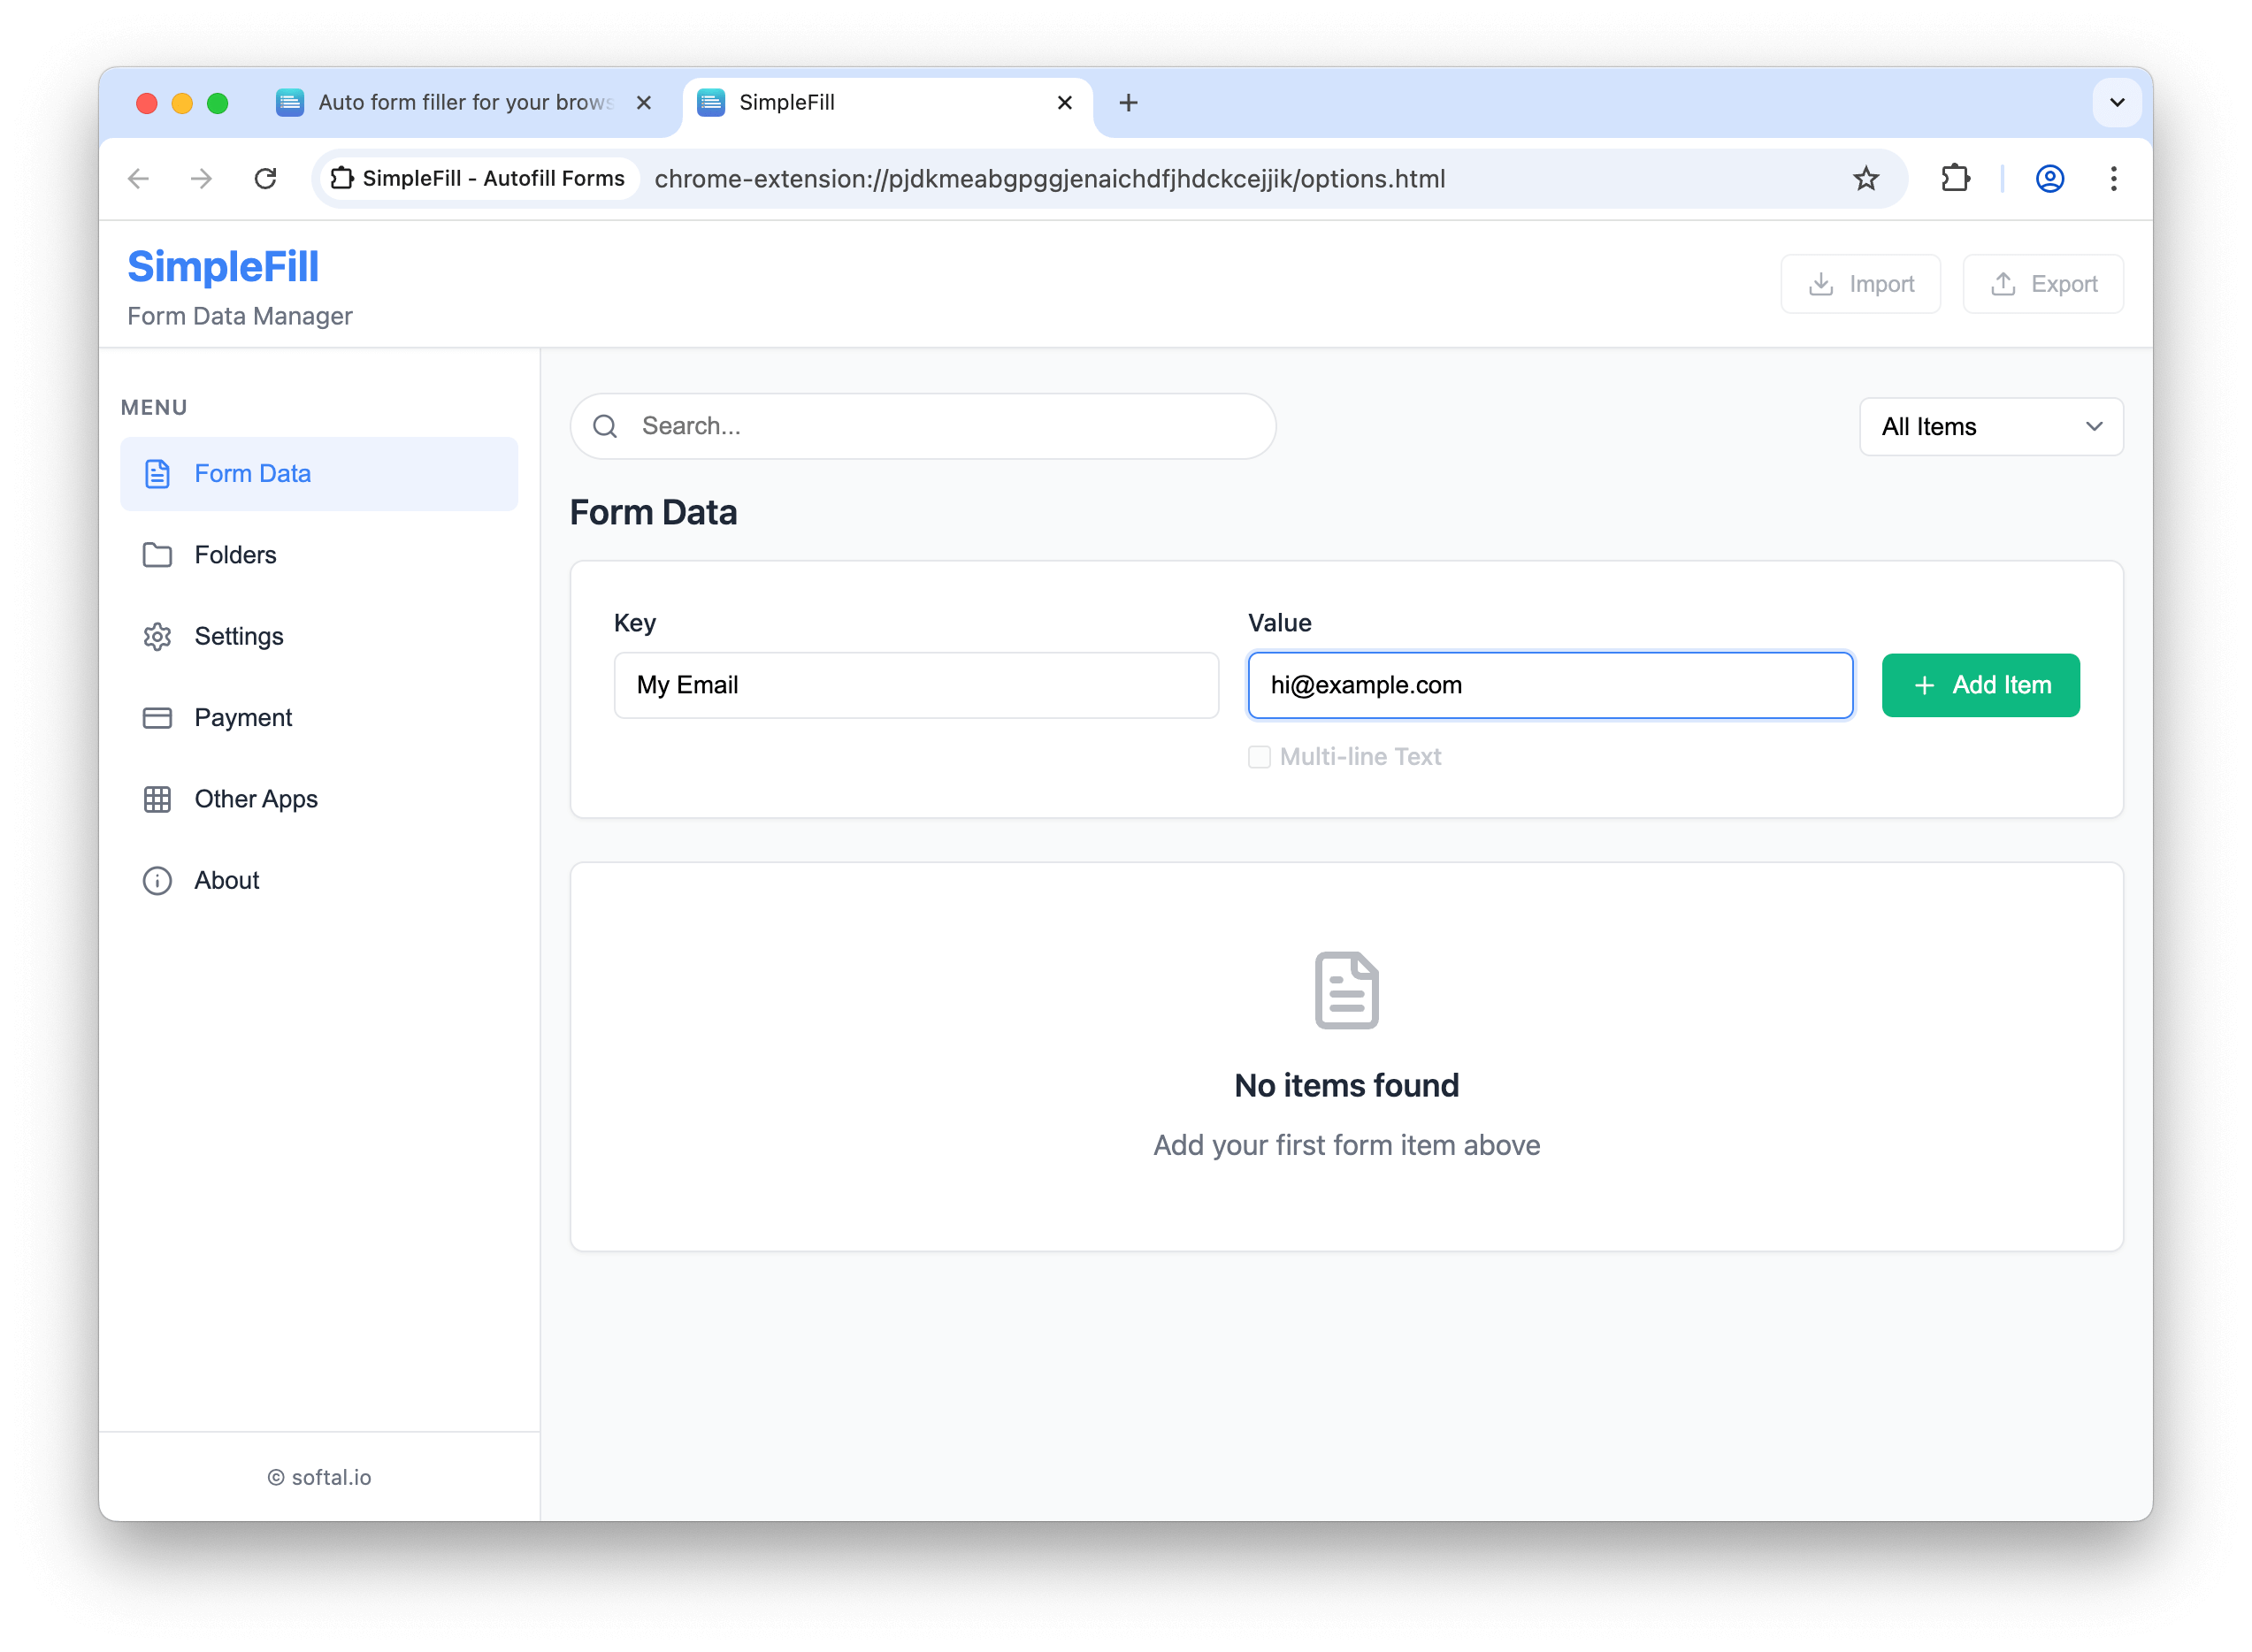2252x1652 pixels.
Task: Click the Folders folder icon
Action: [x=157, y=555]
